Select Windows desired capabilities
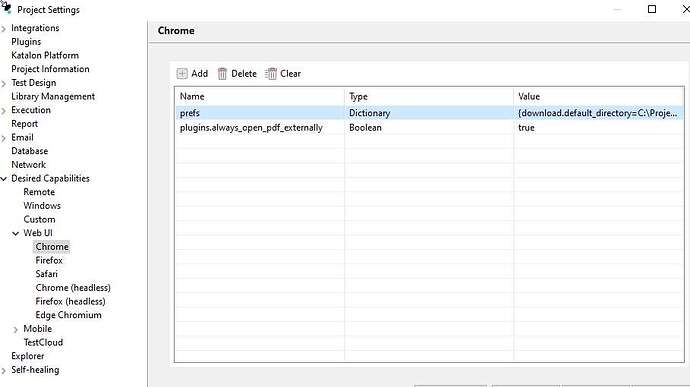The width and height of the screenshot is (690, 387). [x=42, y=206]
